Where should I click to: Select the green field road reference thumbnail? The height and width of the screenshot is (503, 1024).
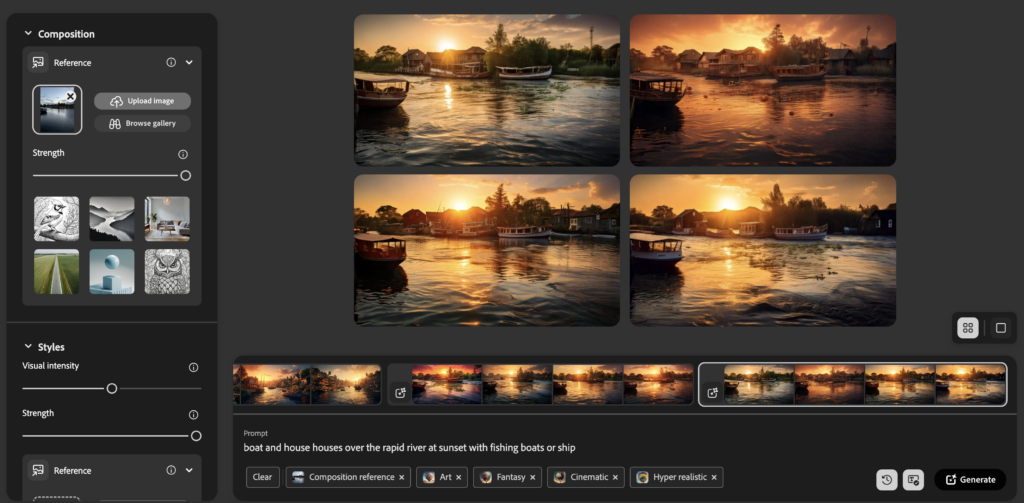pyautogui.click(x=56, y=271)
